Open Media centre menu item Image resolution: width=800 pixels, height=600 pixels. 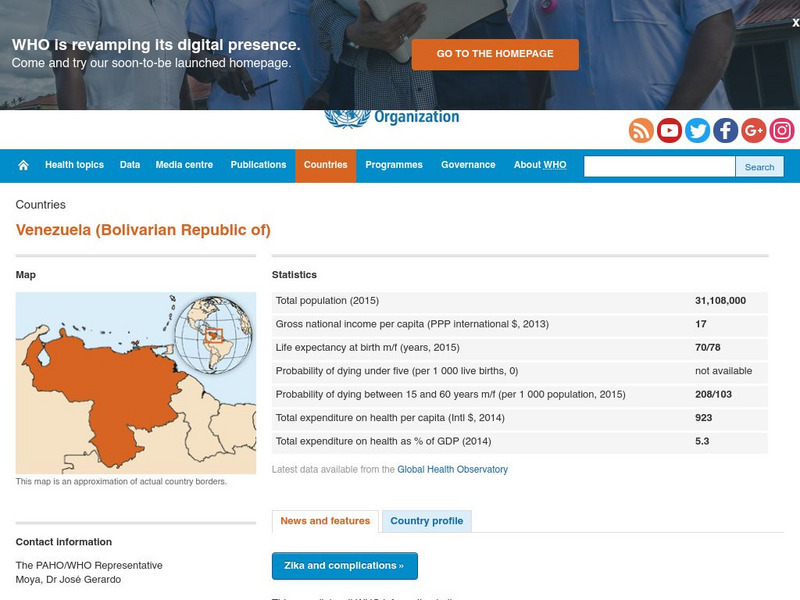click(184, 165)
